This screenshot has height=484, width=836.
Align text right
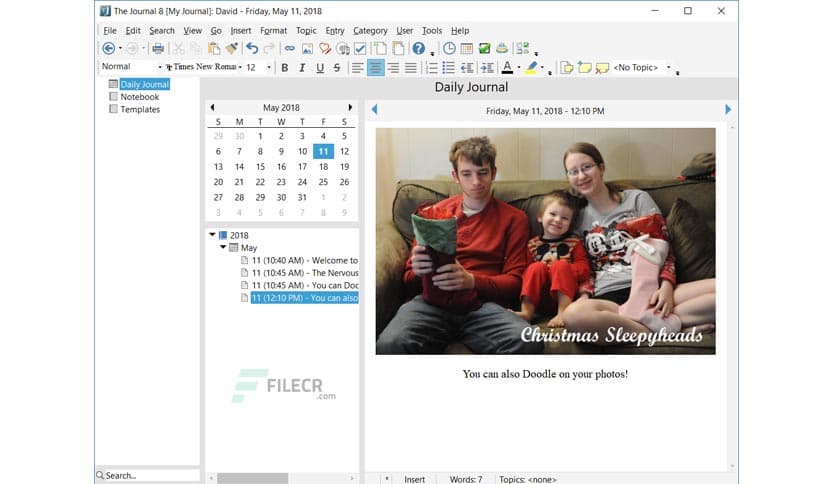[393, 68]
